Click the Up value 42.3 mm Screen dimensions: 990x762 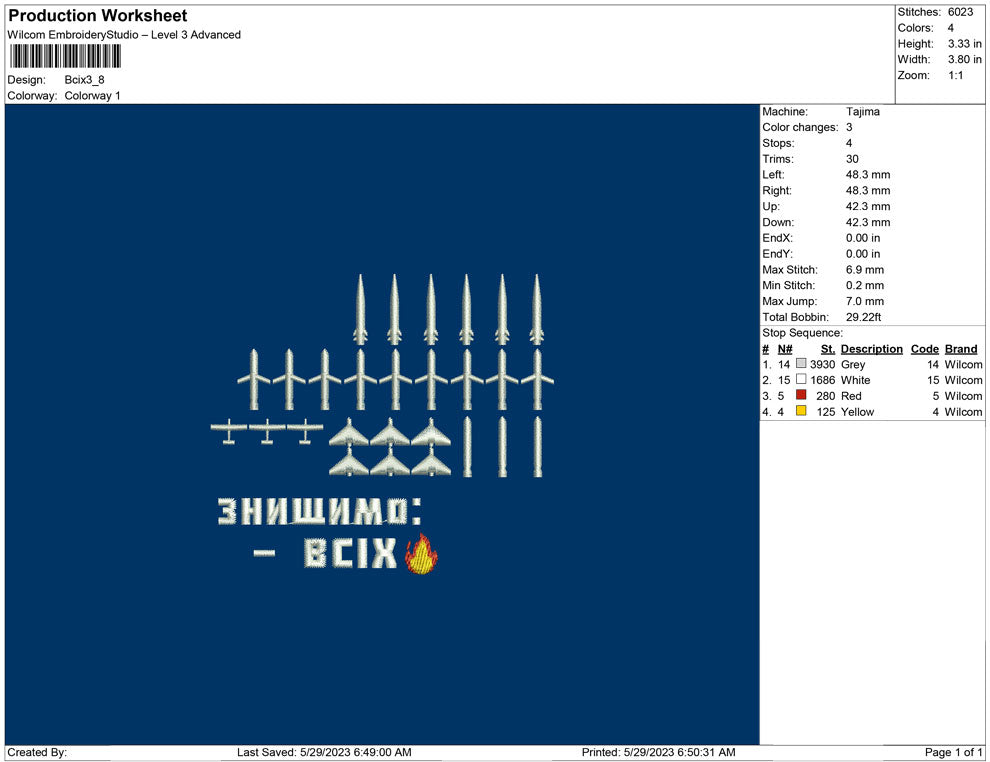click(868, 206)
